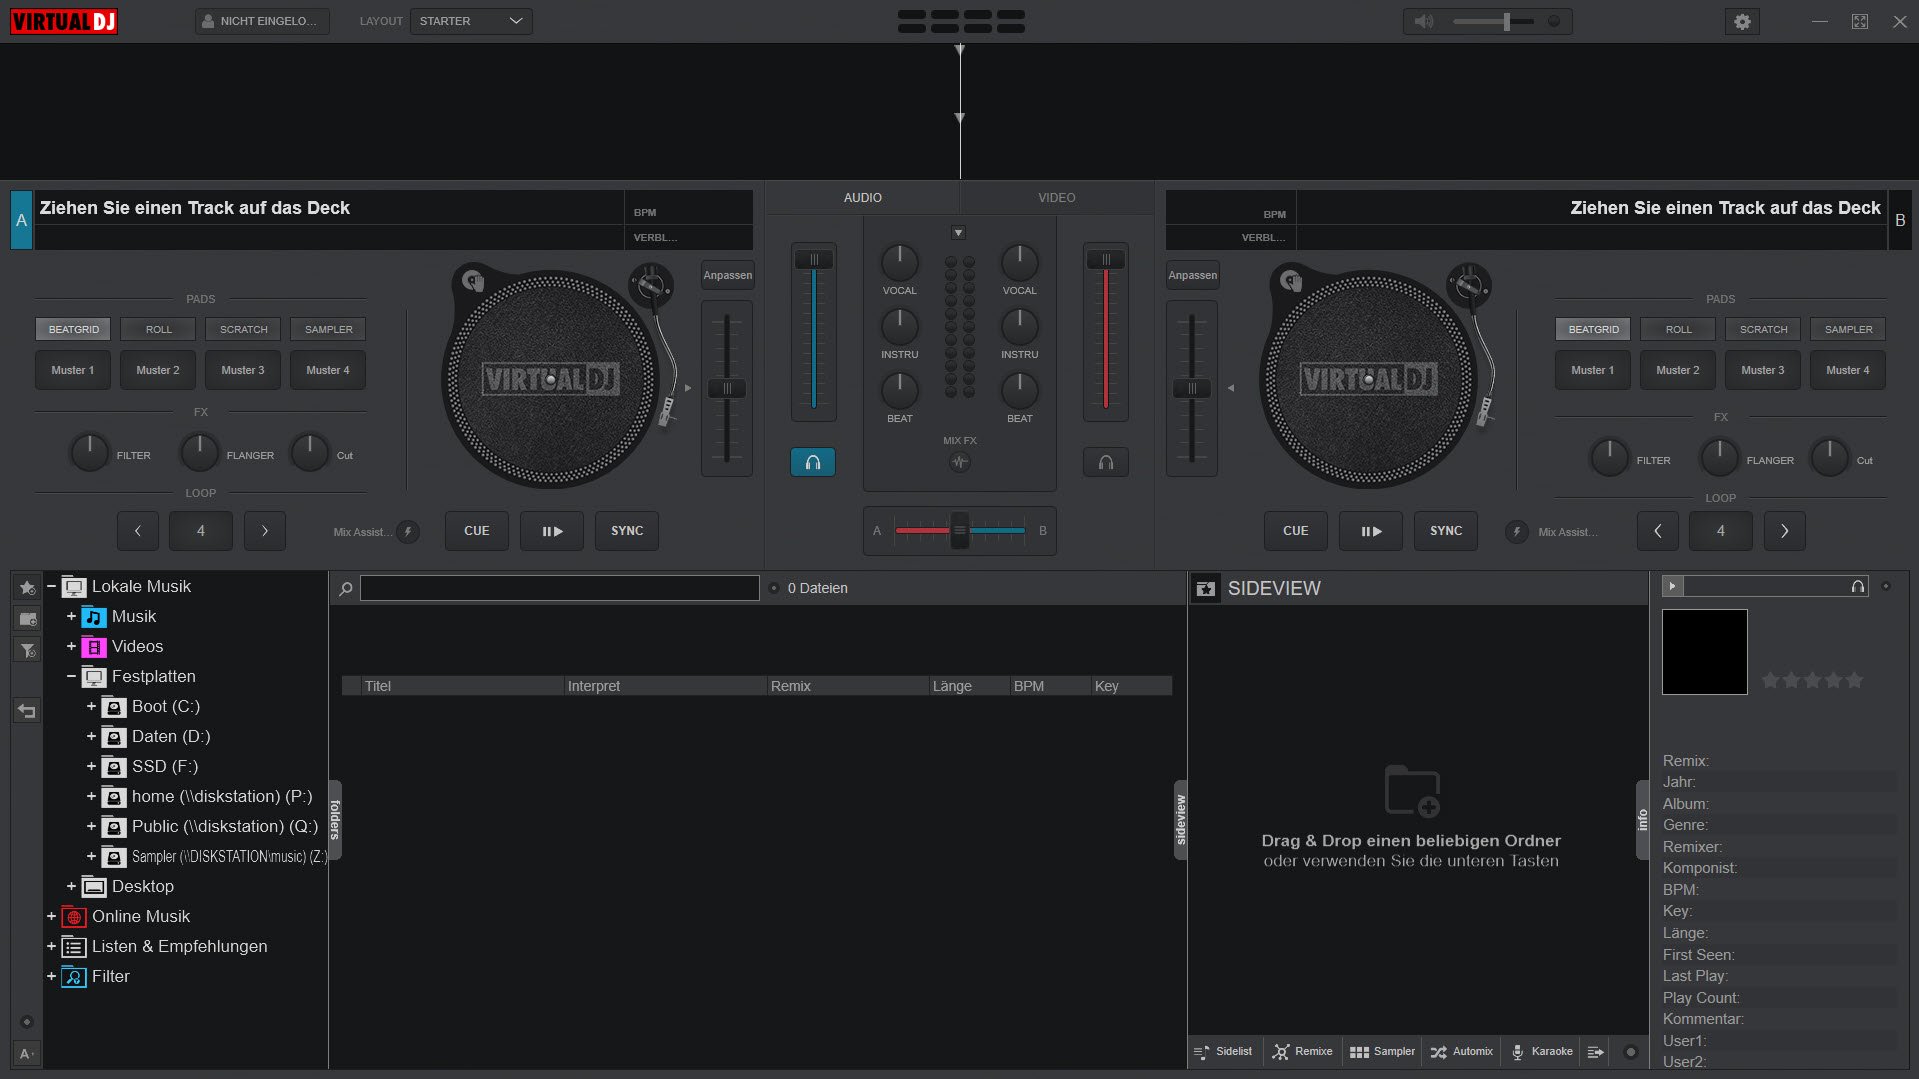Switch to the Video mixer tab
This screenshot has width=1919, height=1079.
pos(1056,198)
